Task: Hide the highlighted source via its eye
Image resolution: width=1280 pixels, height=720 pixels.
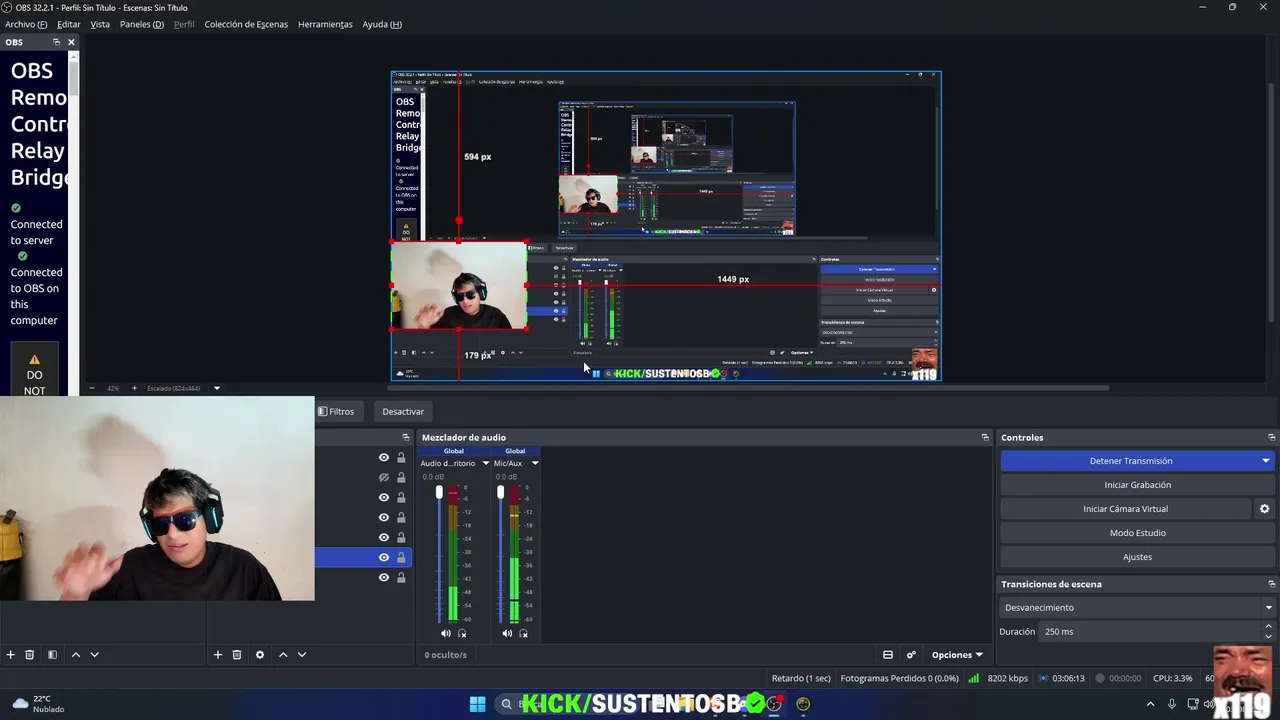Action: [x=383, y=558]
